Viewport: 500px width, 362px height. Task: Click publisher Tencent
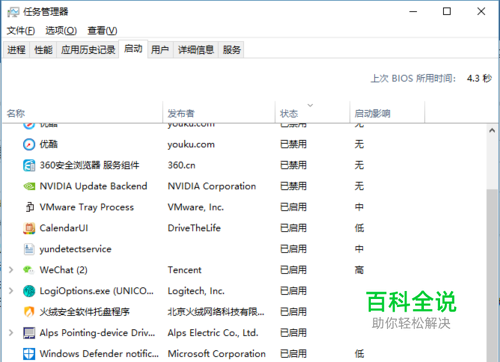pos(184,270)
